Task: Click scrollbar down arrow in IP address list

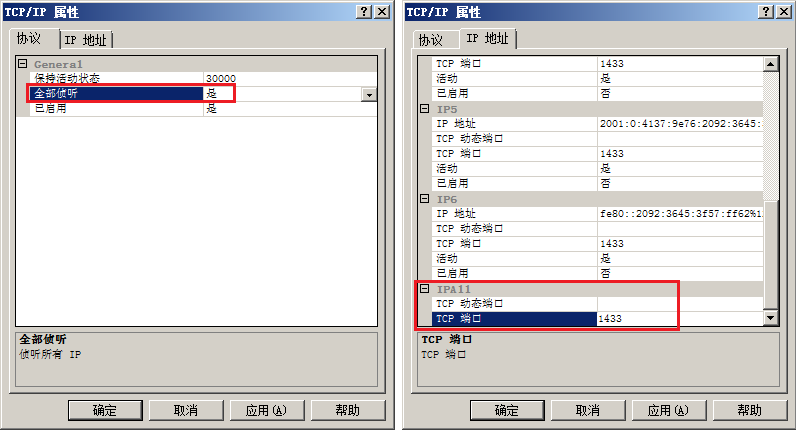Action: (x=771, y=318)
